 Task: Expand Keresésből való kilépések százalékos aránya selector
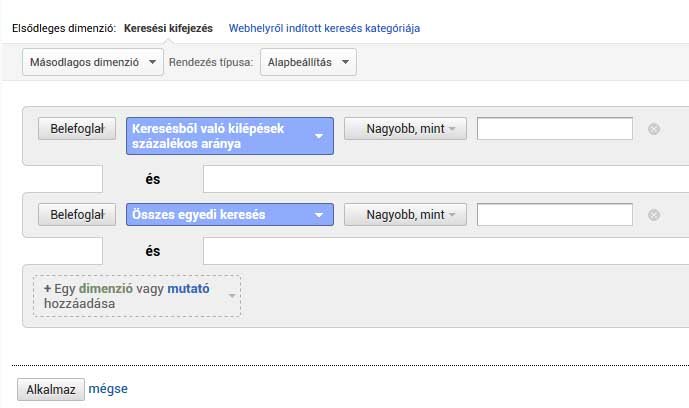click(x=230, y=135)
